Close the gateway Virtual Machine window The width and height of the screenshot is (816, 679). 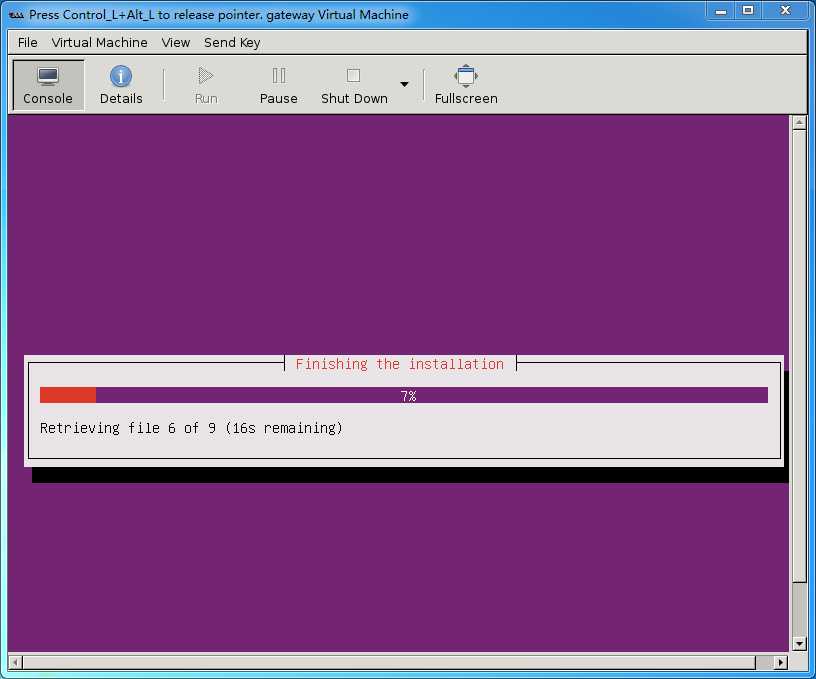(785, 11)
